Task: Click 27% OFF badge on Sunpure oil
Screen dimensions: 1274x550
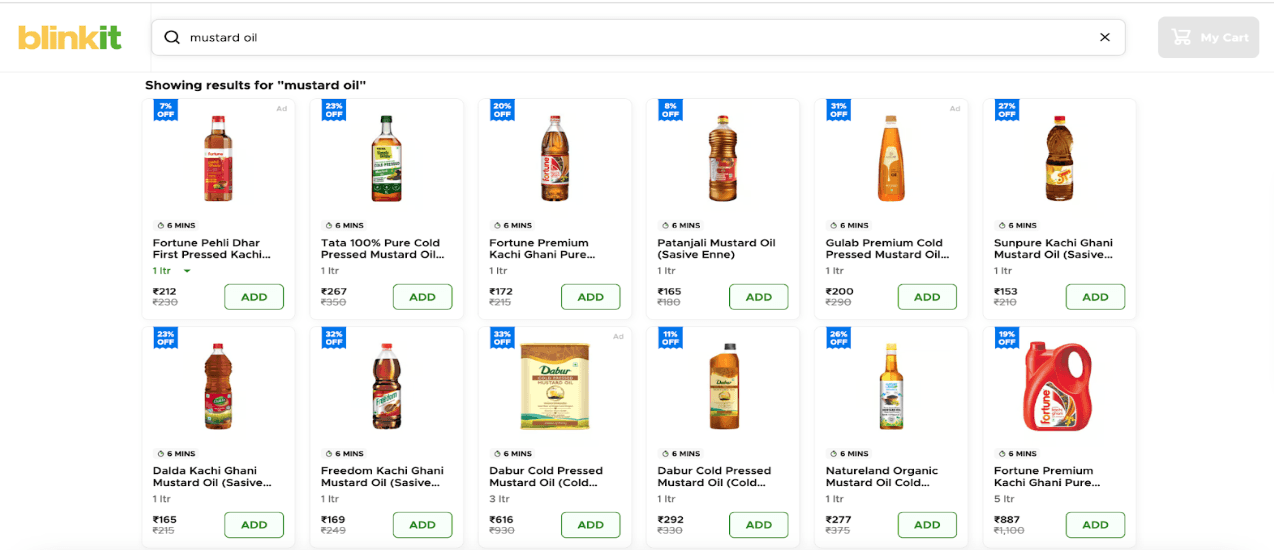Action: click(1006, 109)
